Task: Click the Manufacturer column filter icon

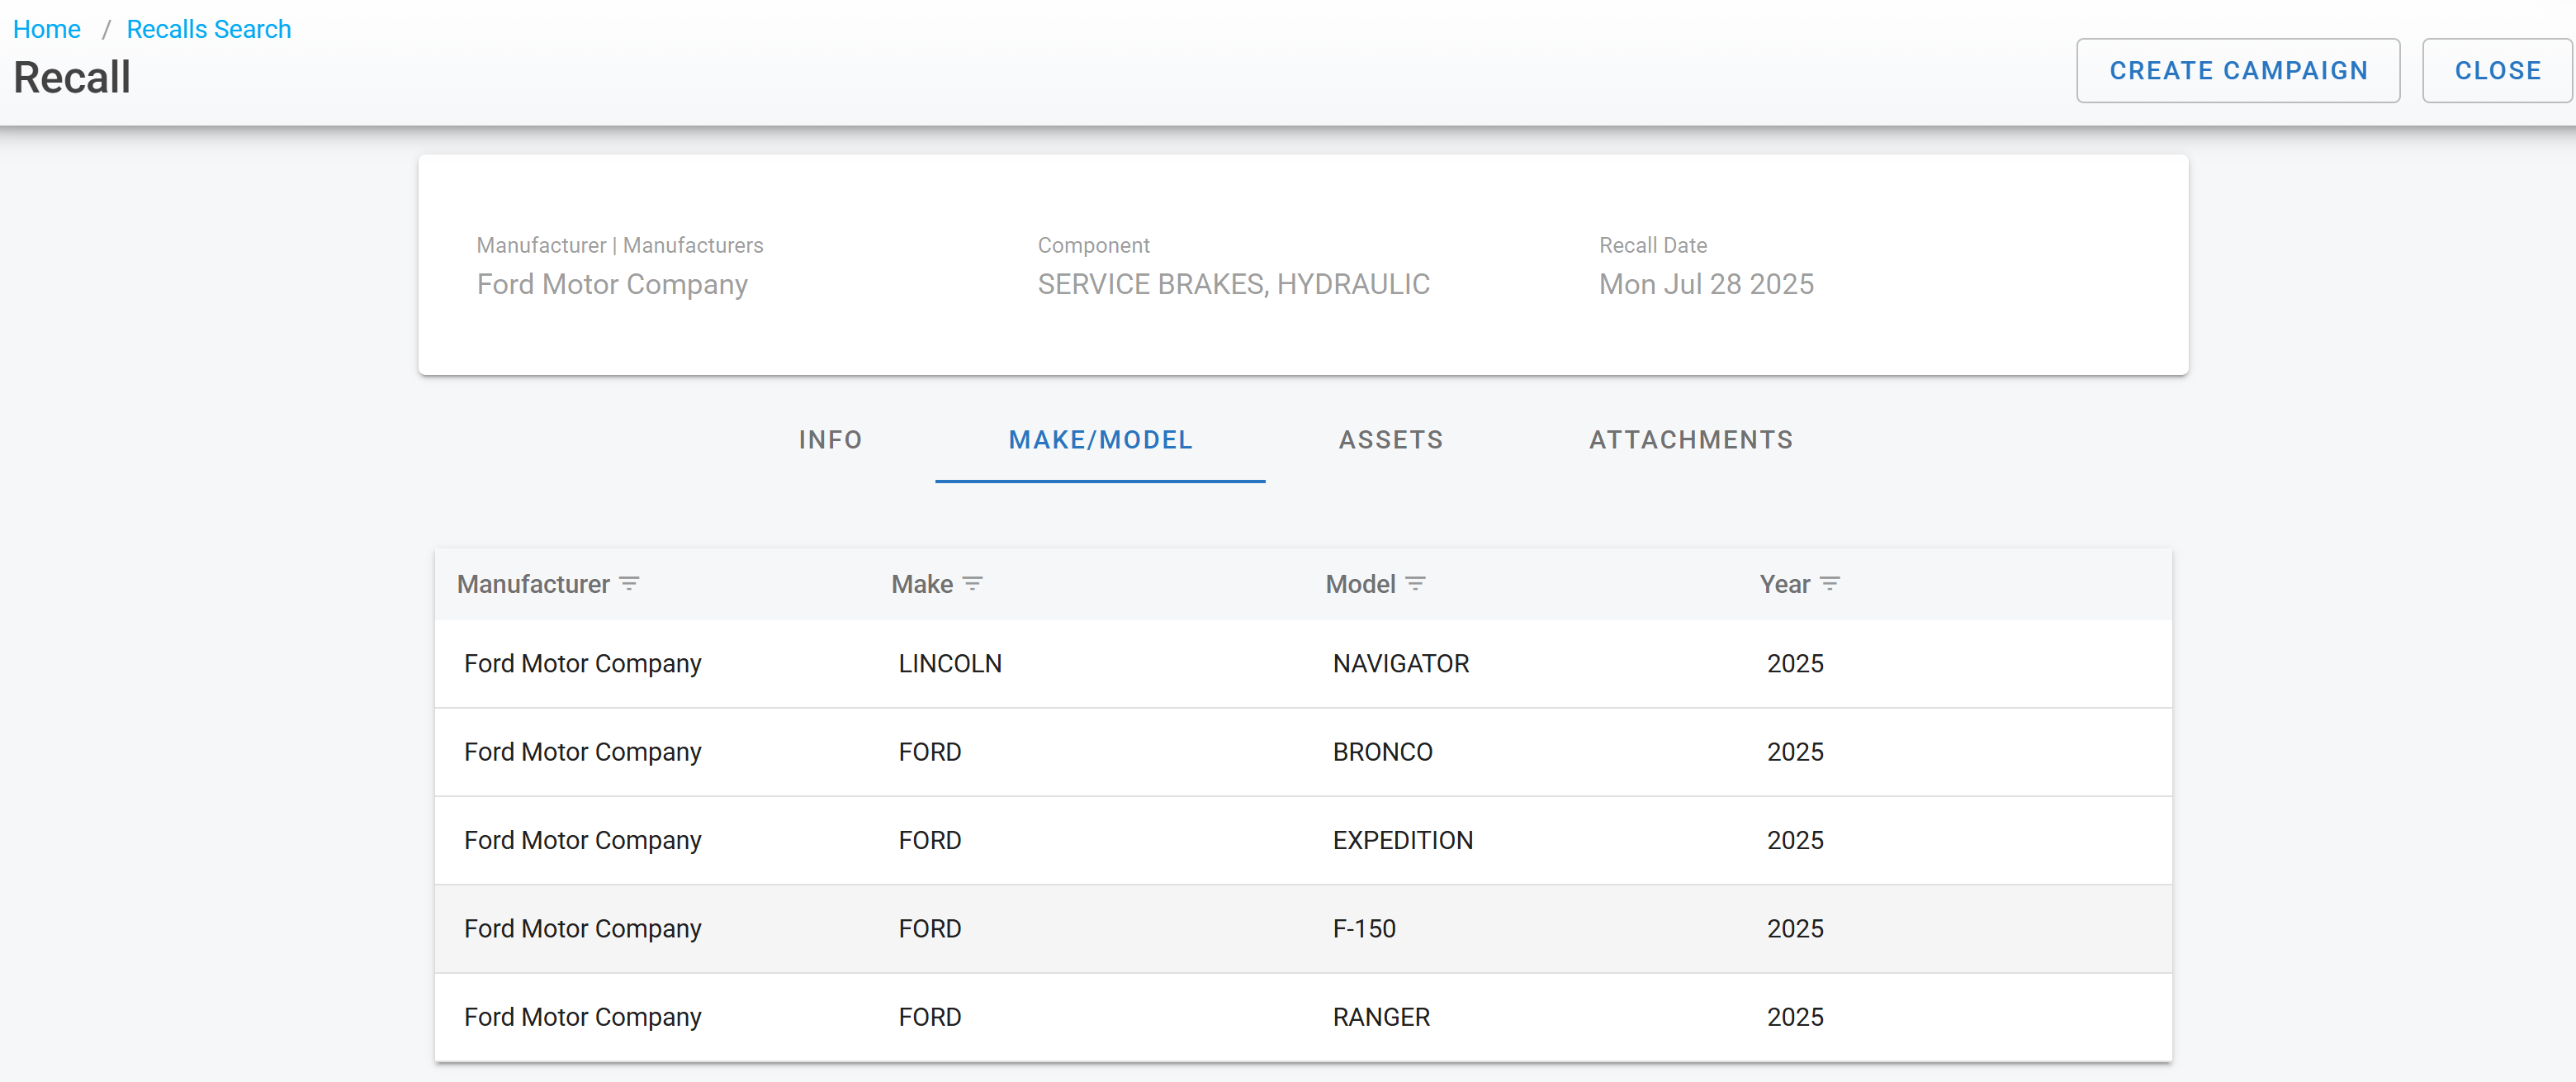Action: tap(629, 584)
